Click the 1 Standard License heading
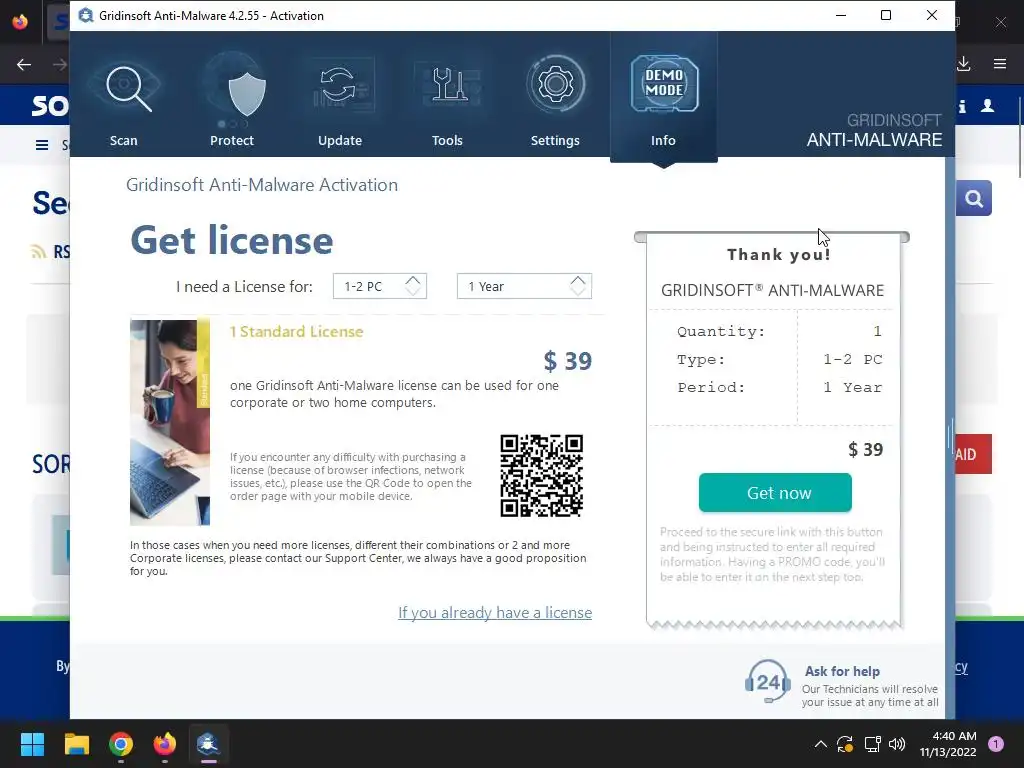The width and height of the screenshot is (1024, 768). [x=296, y=332]
